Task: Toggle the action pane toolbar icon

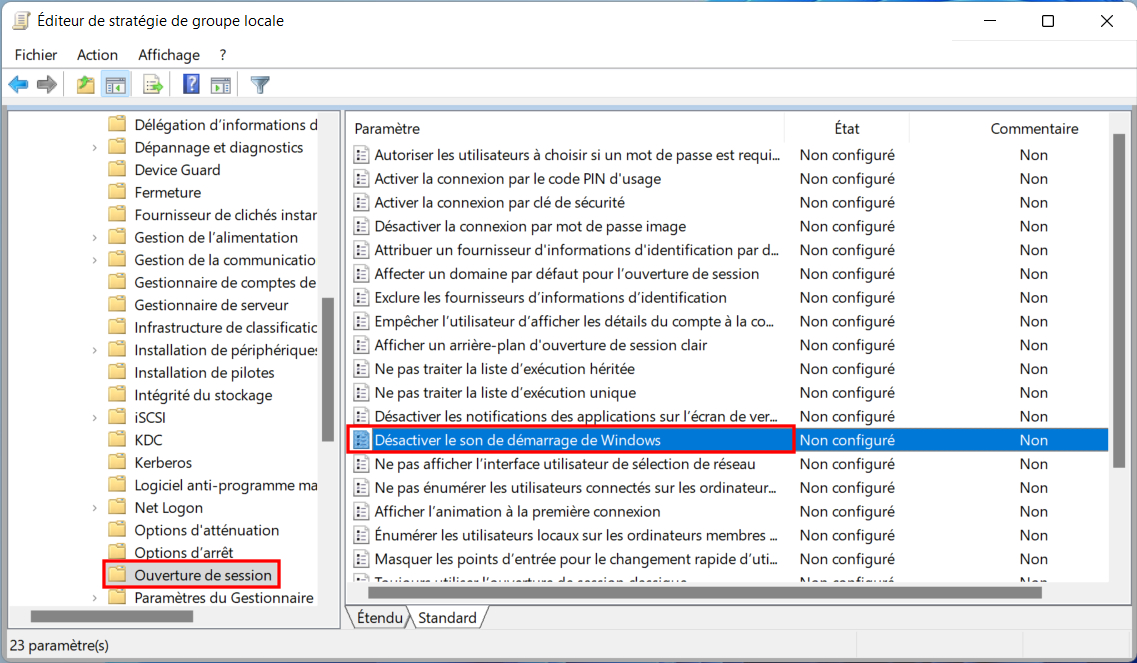Action: click(x=221, y=85)
